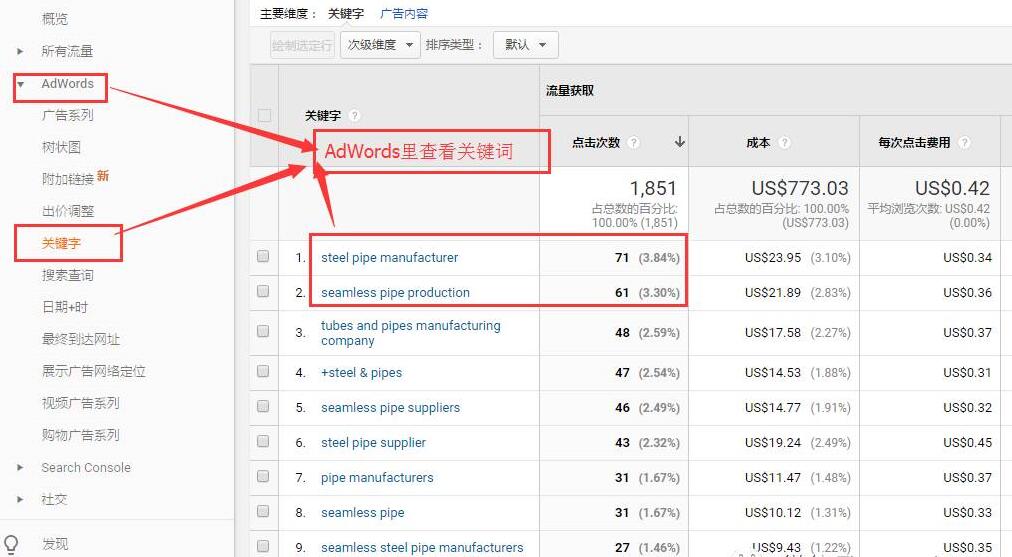Open the seamless pipe production keyword link
This screenshot has width=1012, height=557.
click(x=395, y=292)
